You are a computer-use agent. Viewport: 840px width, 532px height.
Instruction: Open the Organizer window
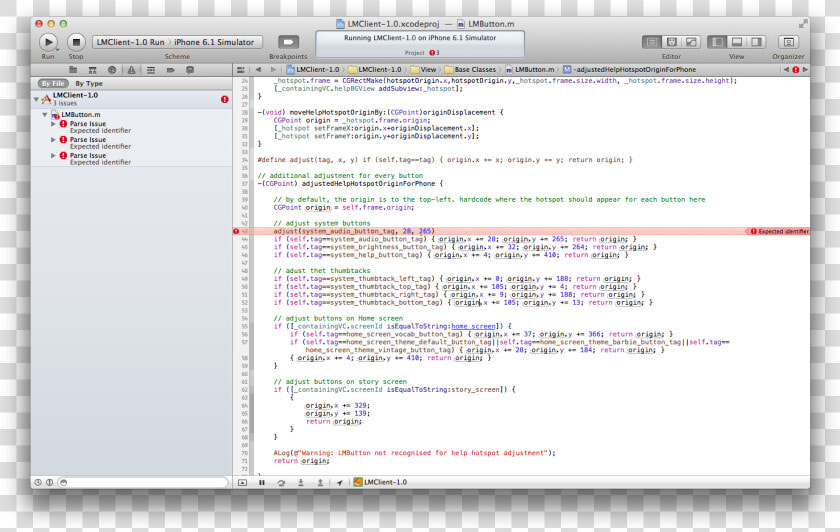click(788, 42)
